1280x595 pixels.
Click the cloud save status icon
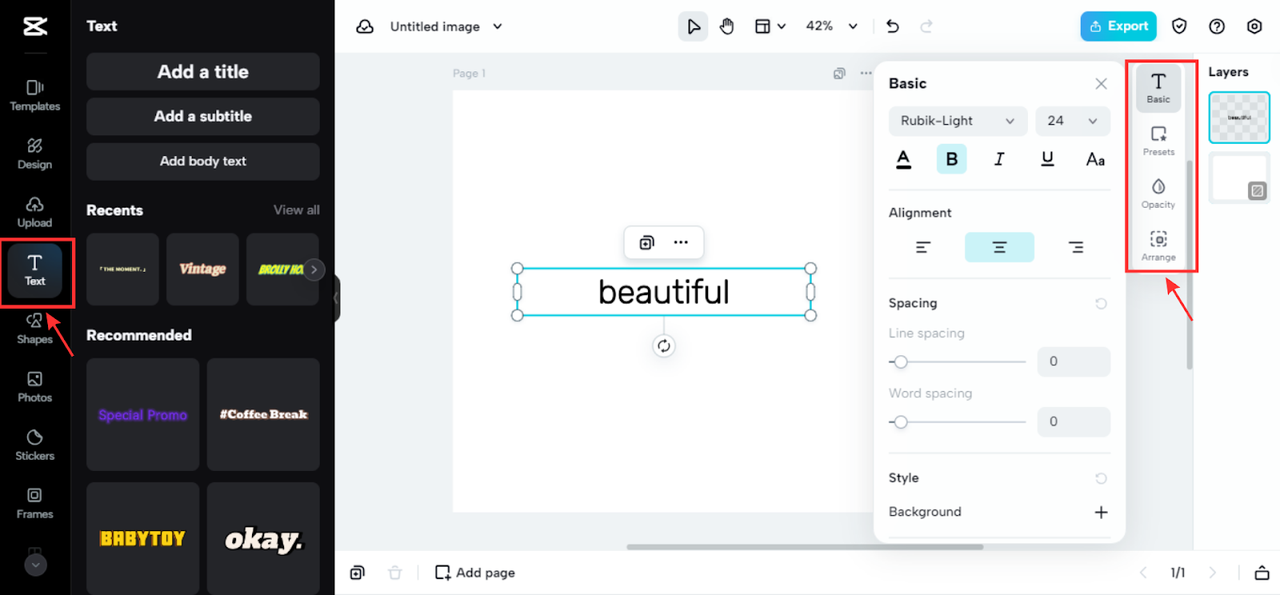click(x=365, y=27)
